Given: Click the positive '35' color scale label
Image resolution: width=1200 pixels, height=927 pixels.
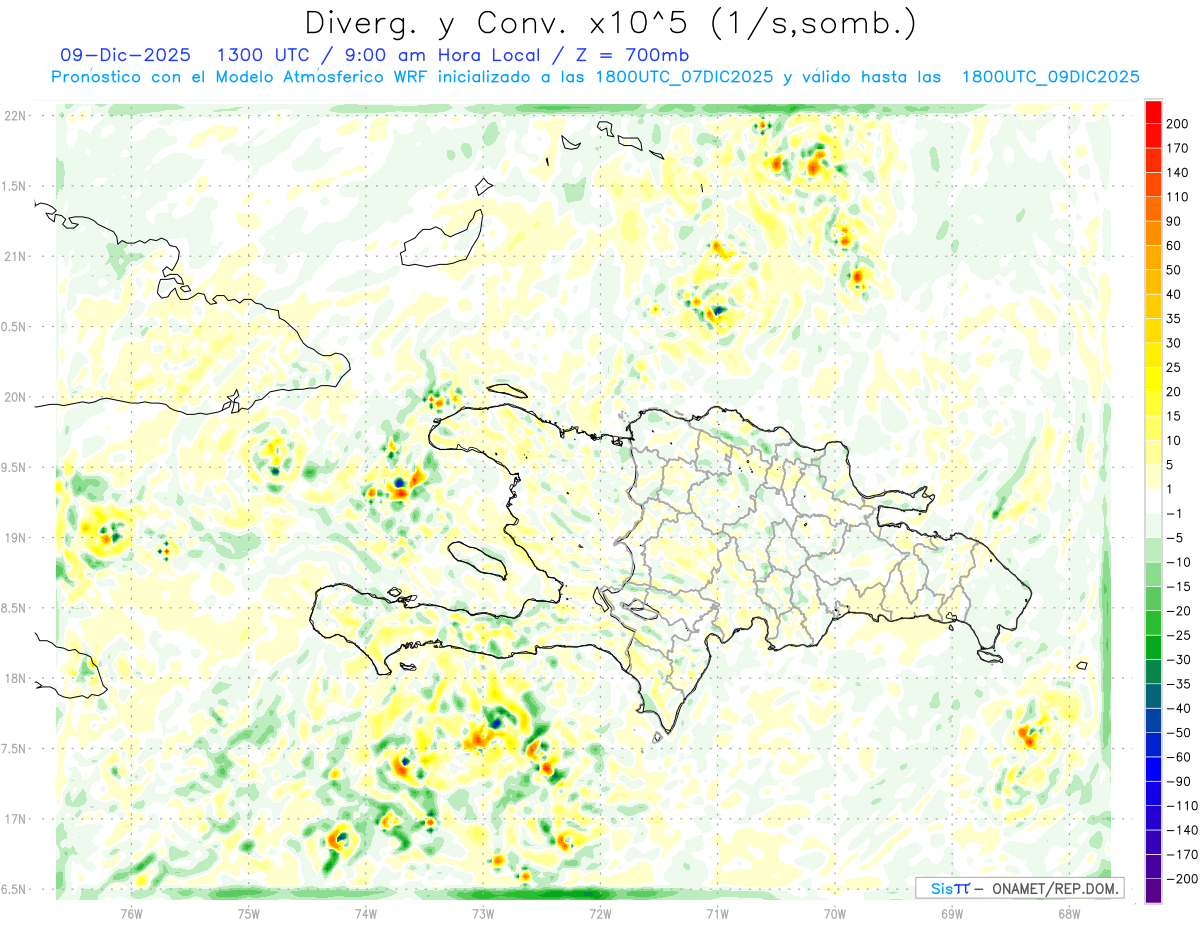Looking at the screenshot, I should [1176, 319].
